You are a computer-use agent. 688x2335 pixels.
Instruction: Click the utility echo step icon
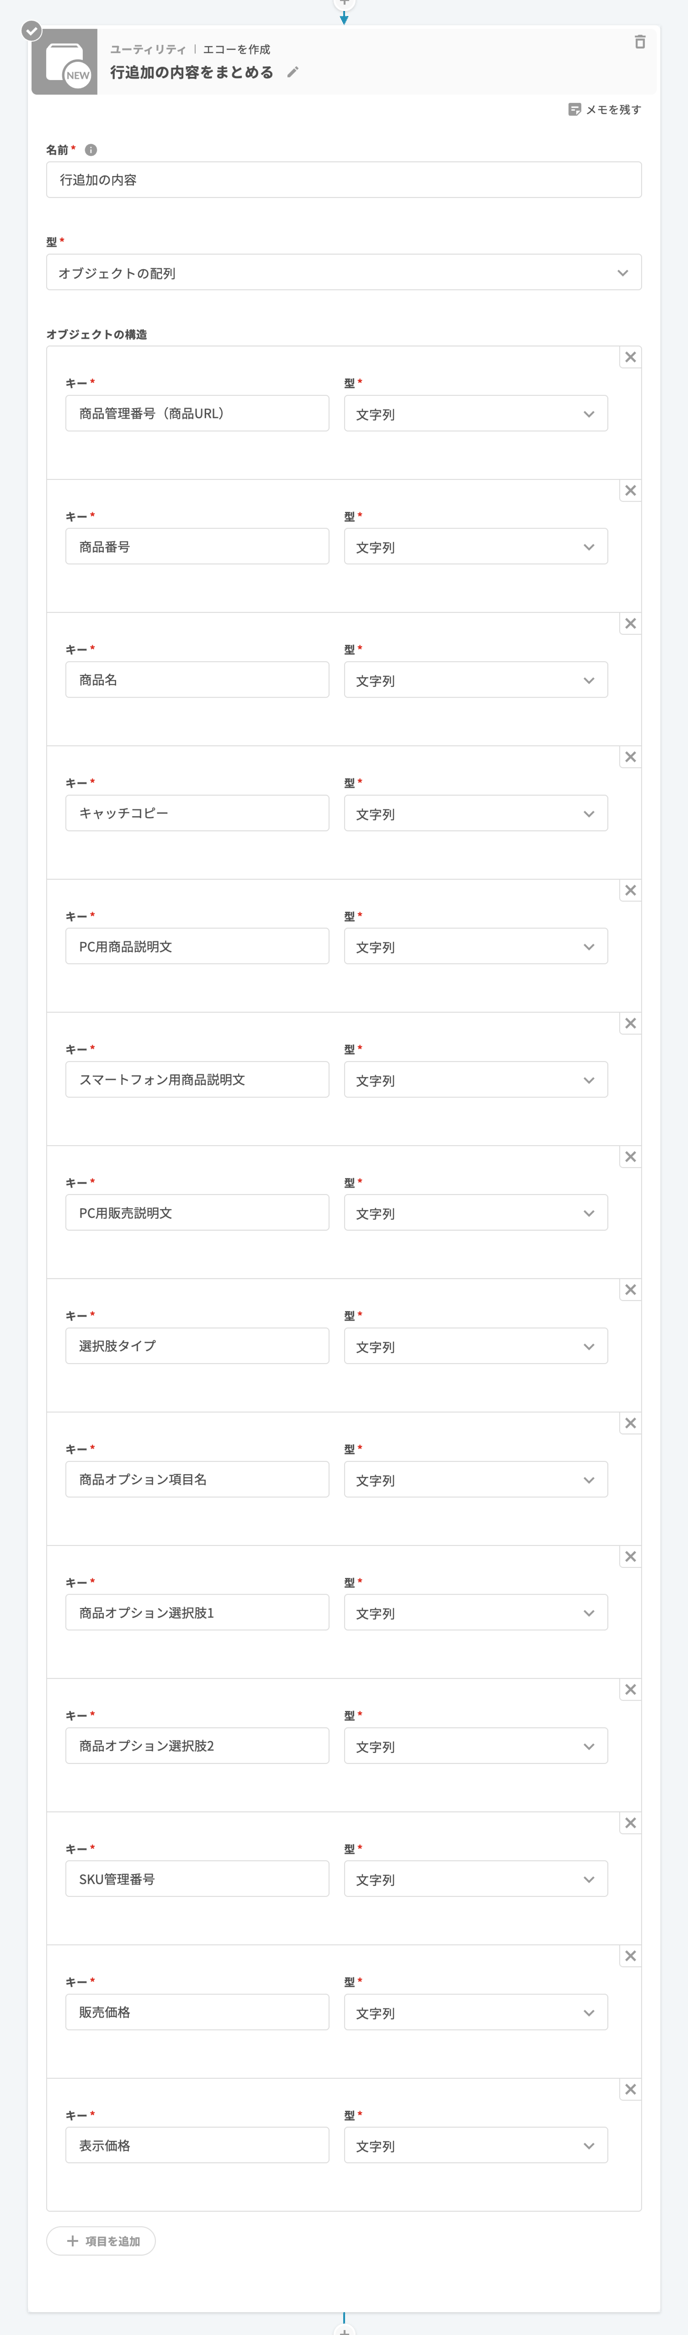click(65, 62)
